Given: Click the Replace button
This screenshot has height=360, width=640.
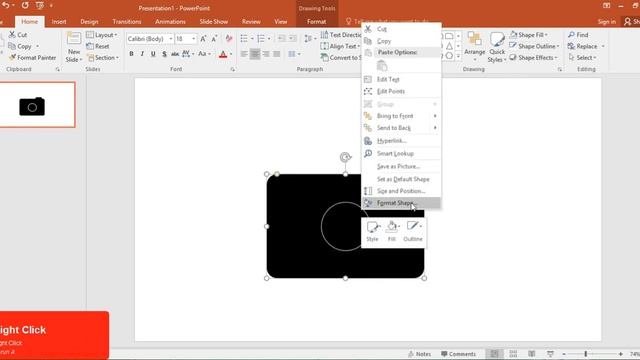Looking at the screenshot, I should pos(582,46).
